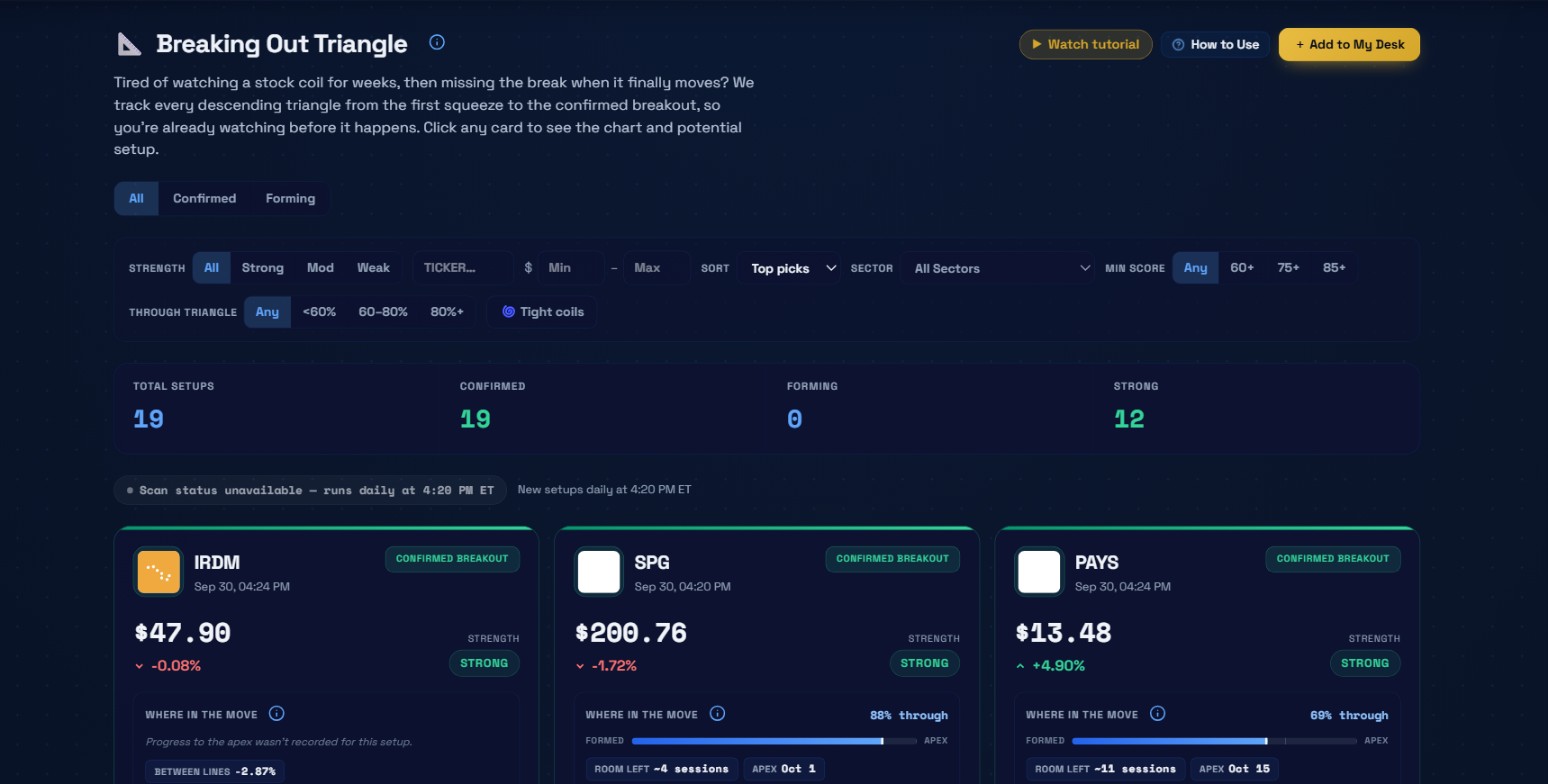
Task: Click the PAYS company logo placeholder
Action: point(1039,572)
